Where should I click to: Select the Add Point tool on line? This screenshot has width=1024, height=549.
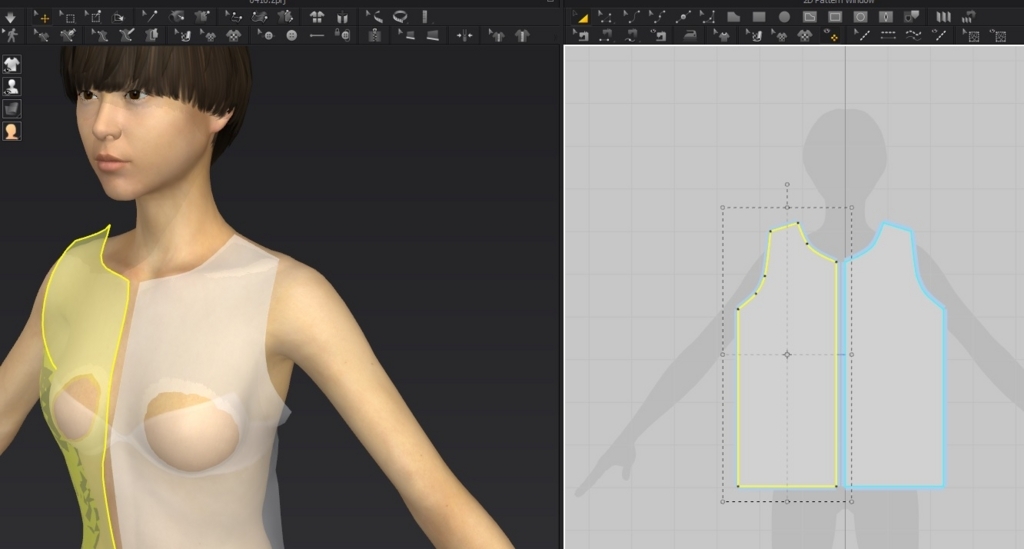(683, 18)
